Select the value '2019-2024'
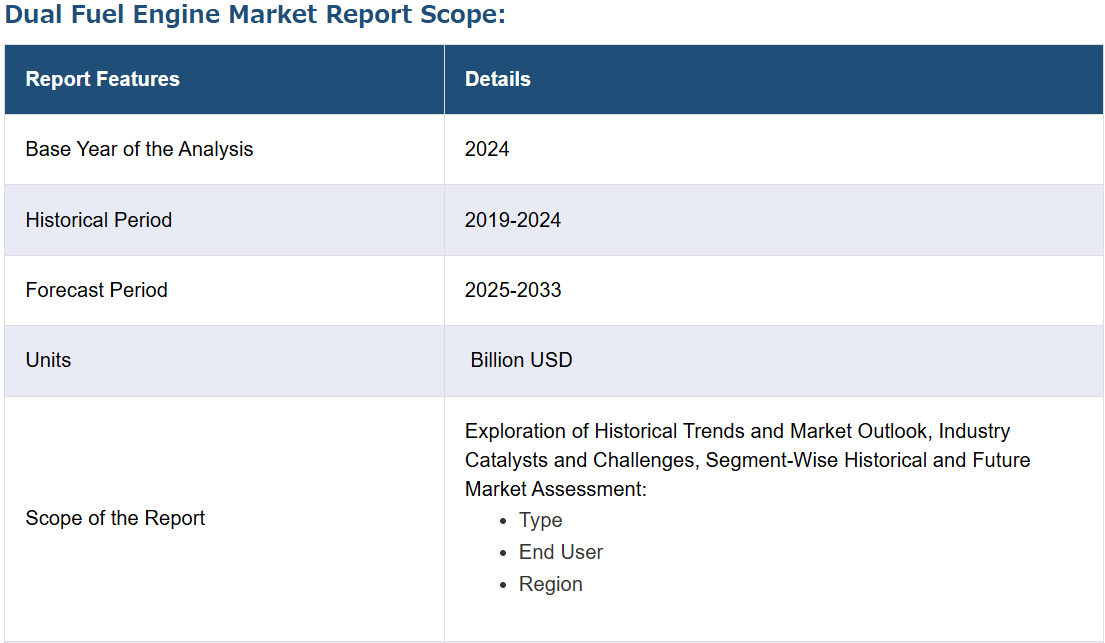 coord(512,220)
